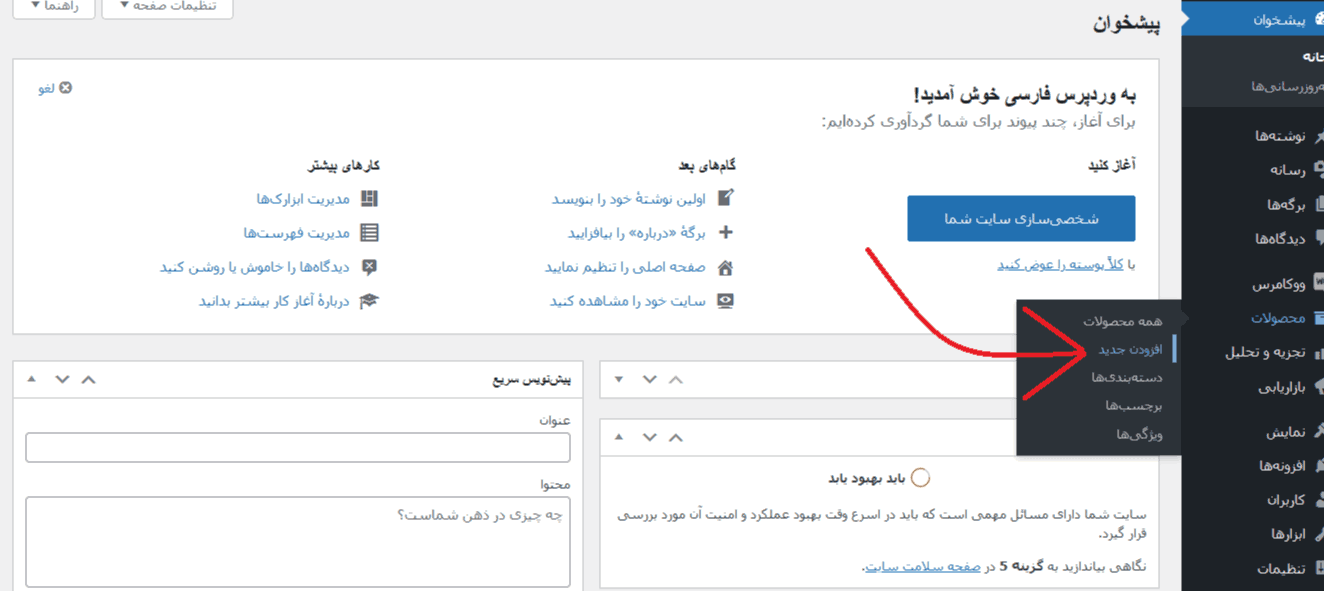Open دیدگاه‌ها را خاموش یا روشن کنید link
Viewport: 1324px width, 591px height.
255,267
